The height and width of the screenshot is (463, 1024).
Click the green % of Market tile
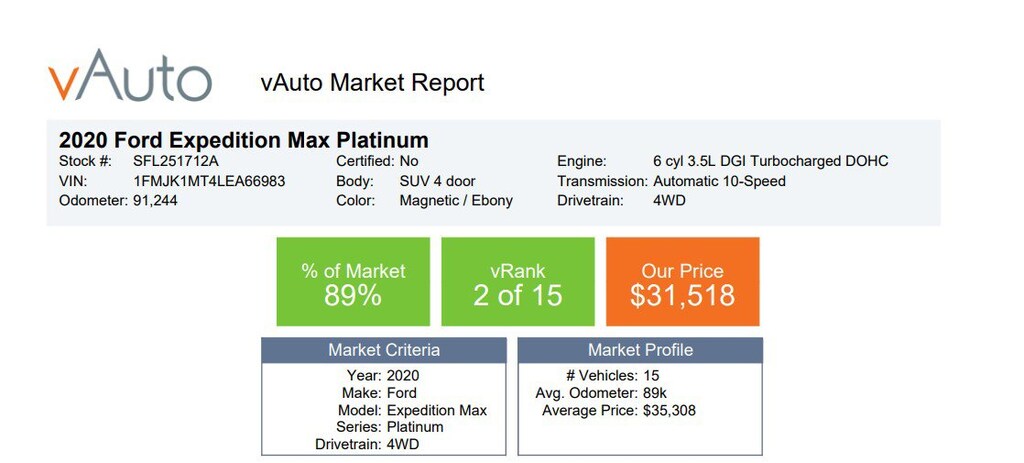(353, 283)
